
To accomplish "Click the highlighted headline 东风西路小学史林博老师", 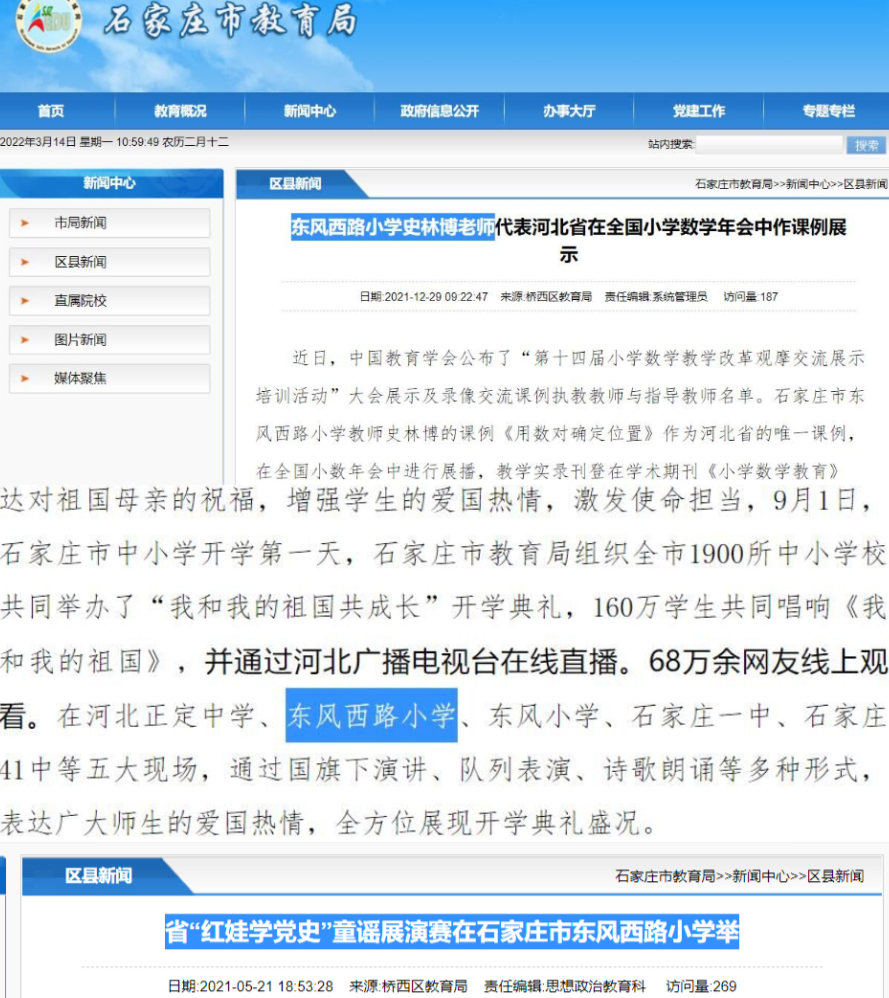I will [393, 227].
